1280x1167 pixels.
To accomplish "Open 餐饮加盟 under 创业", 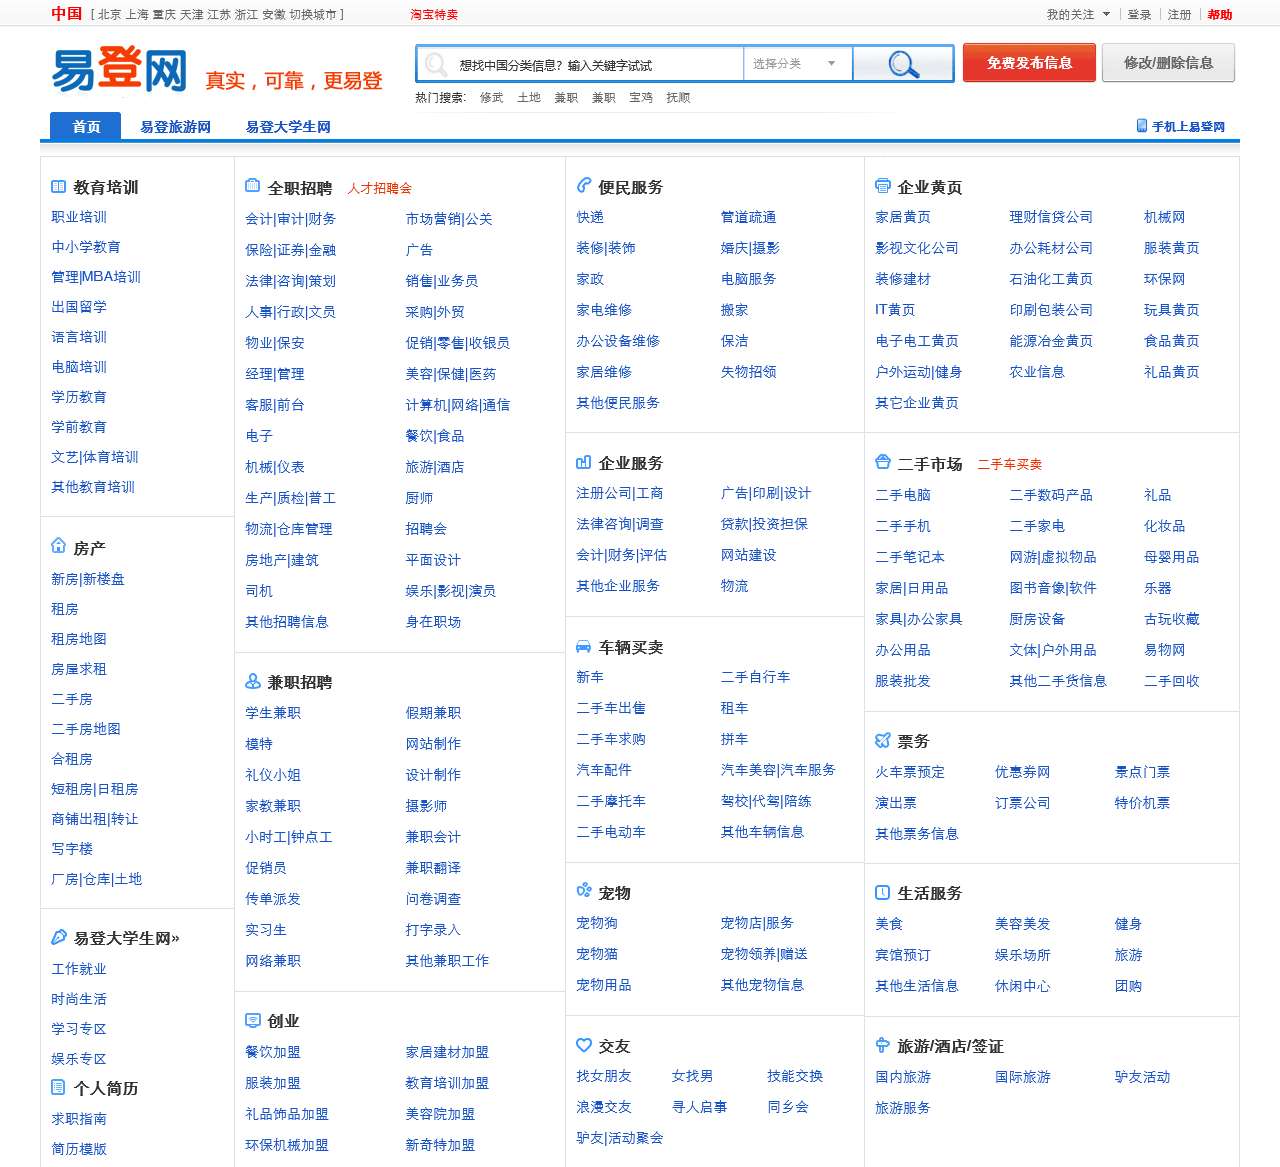I will point(273,1052).
